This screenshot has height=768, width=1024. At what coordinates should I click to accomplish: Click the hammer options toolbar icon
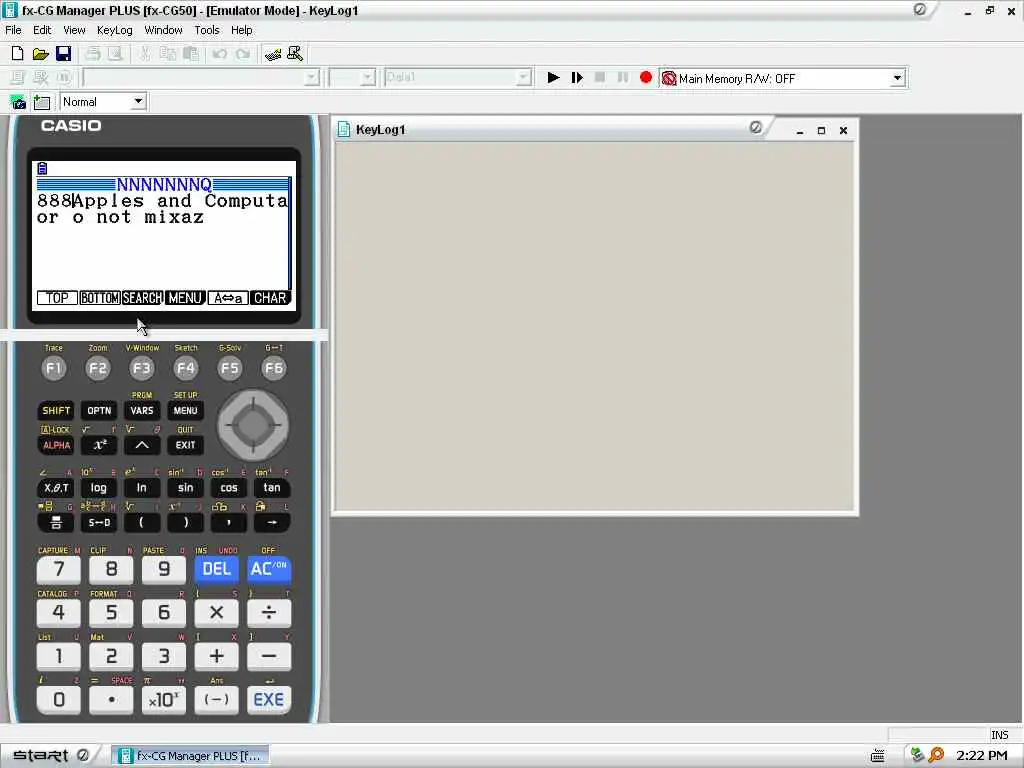295,54
